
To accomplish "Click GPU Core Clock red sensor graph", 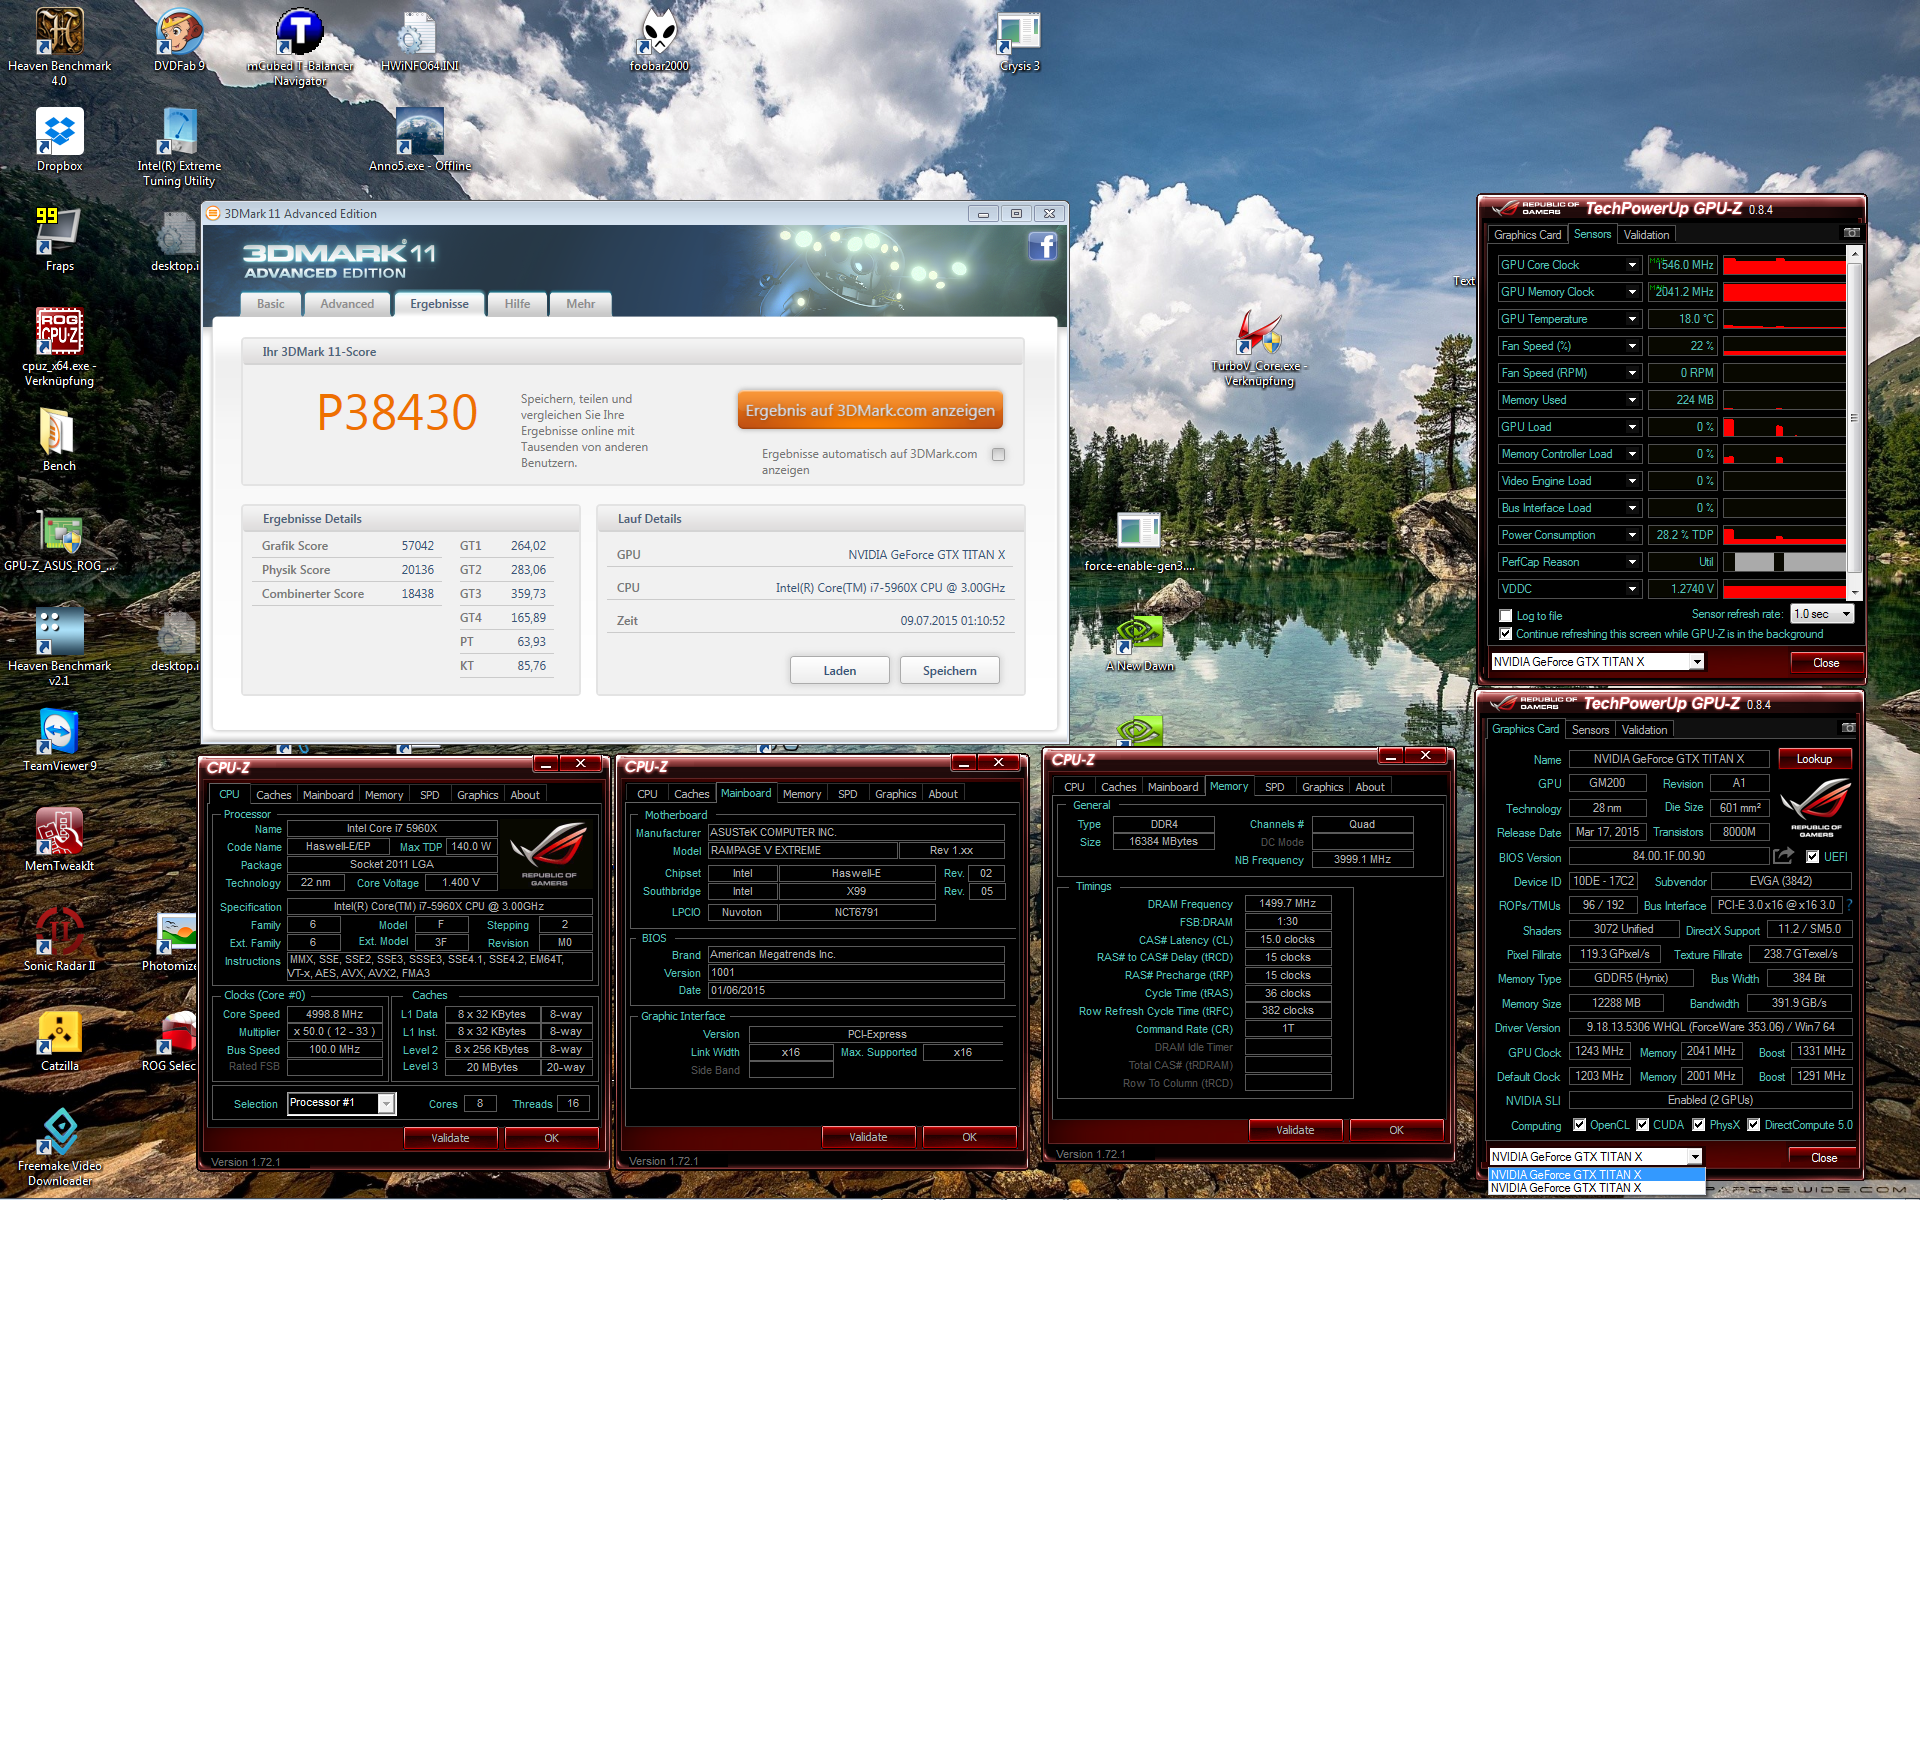I will tap(1784, 265).
